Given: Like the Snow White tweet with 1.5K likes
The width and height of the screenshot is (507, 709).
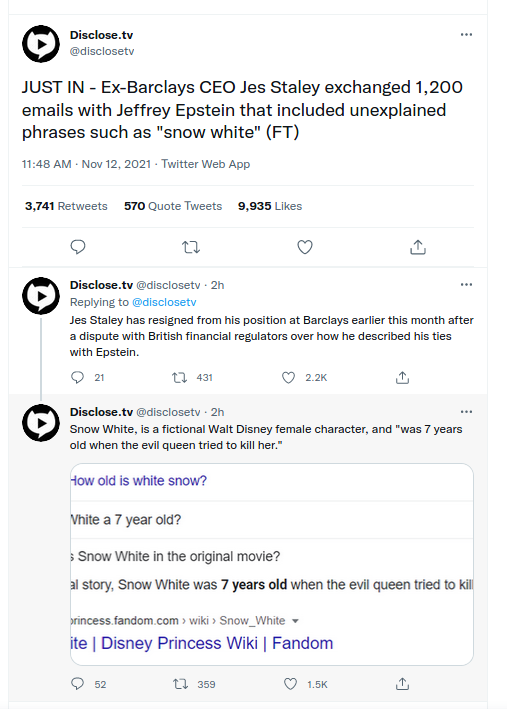Looking at the screenshot, I should pos(290,684).
